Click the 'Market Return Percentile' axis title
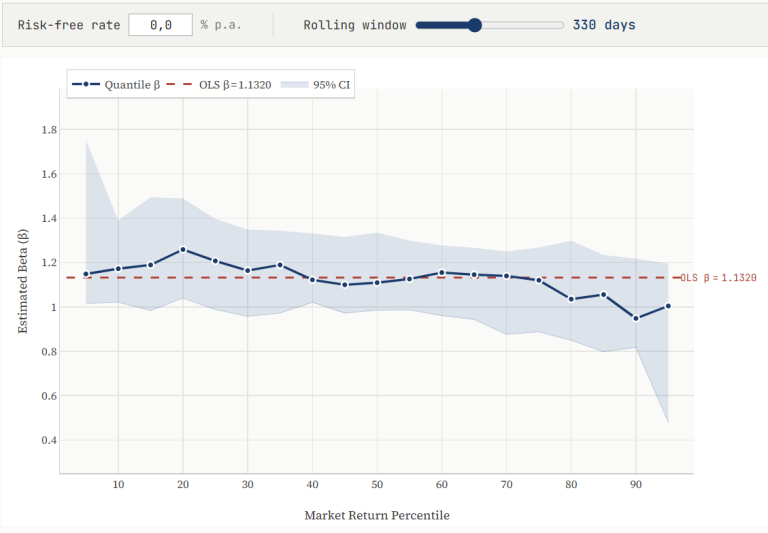 (377, 515)
